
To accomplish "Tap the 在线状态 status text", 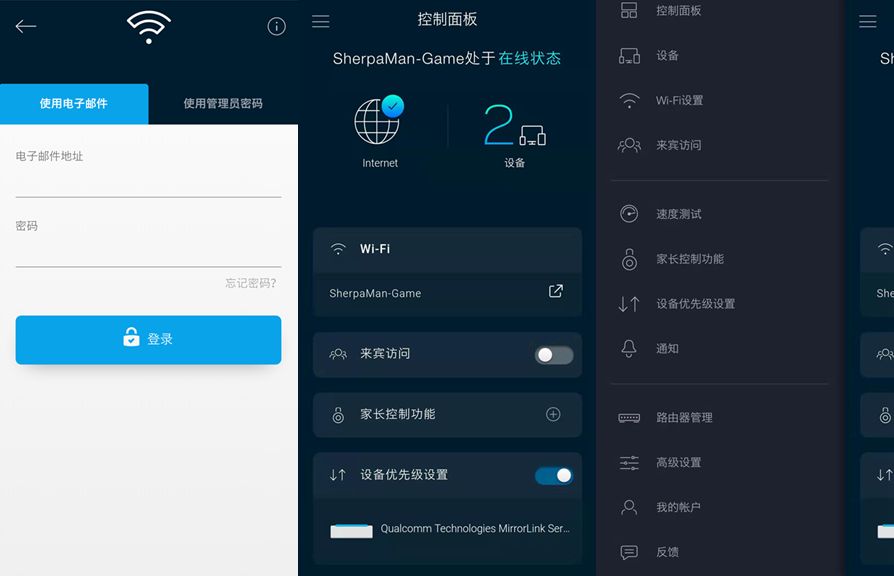I will click(x=530, y=58).
